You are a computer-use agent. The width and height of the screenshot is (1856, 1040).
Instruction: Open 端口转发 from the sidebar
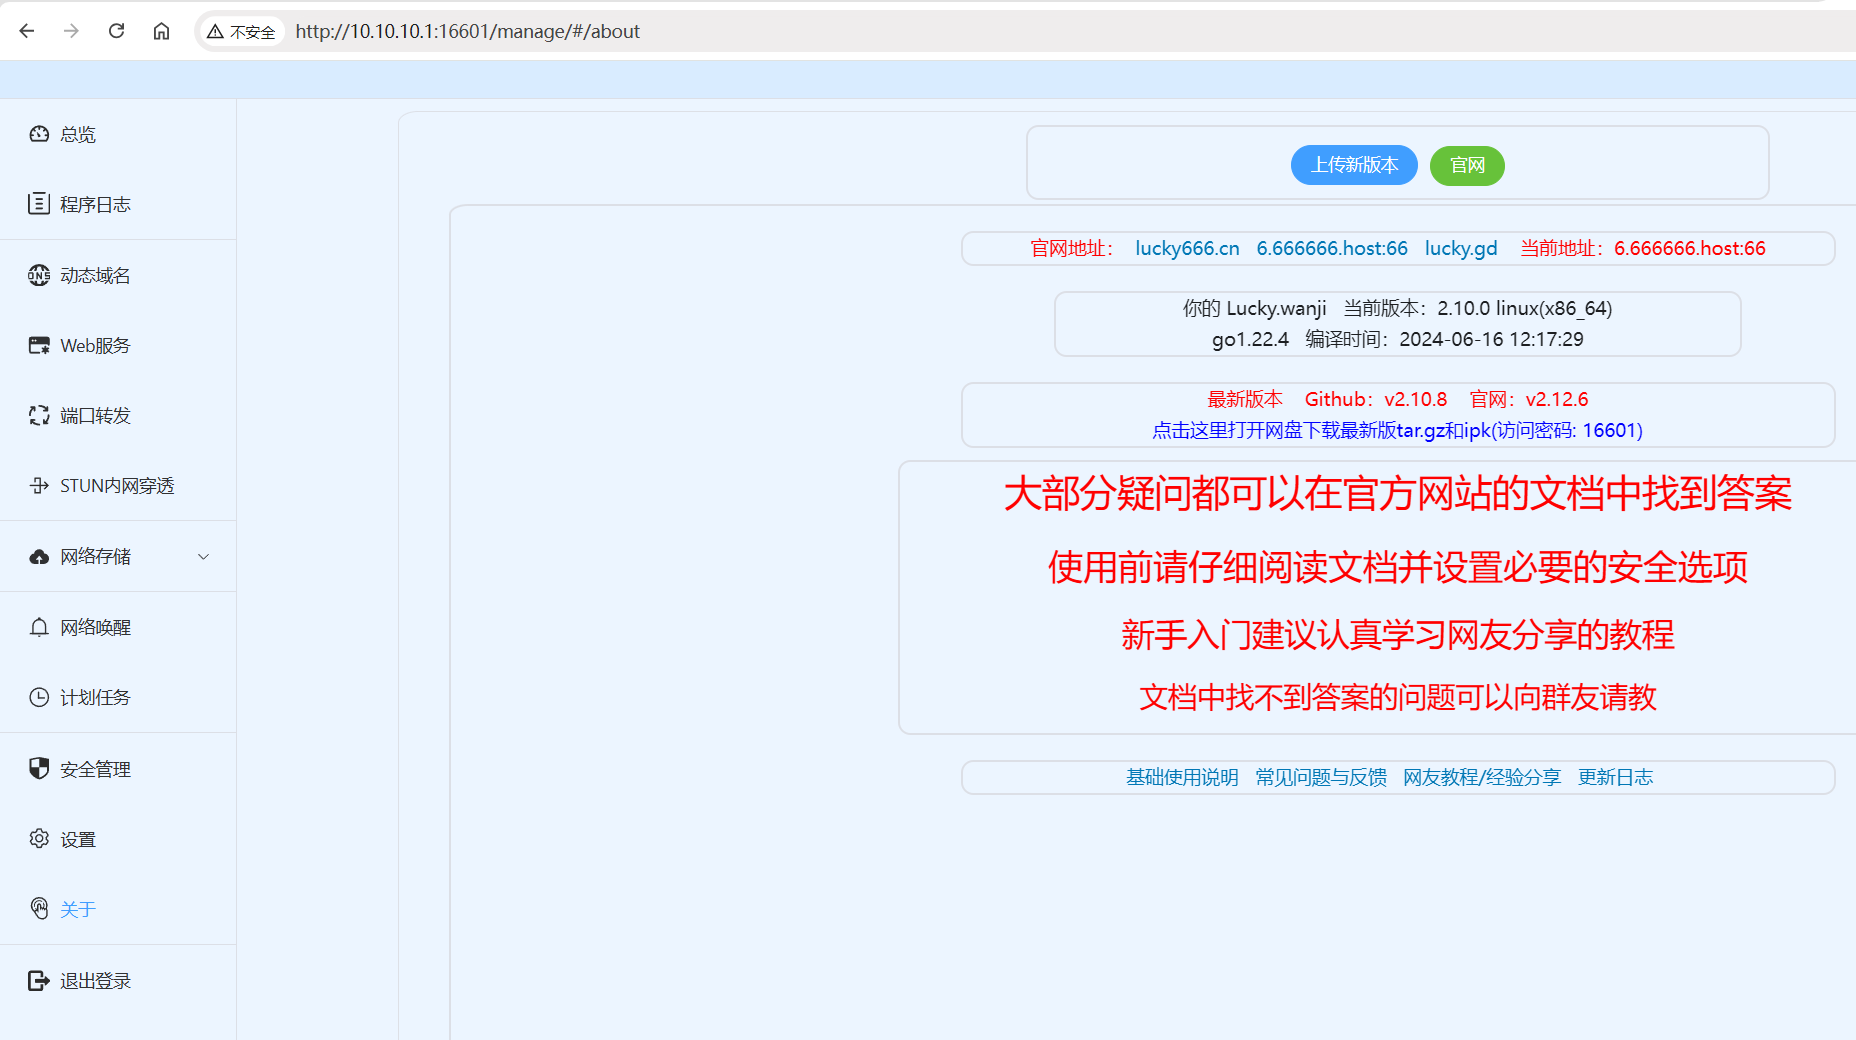pyautogui.click(x=118, y=415)
